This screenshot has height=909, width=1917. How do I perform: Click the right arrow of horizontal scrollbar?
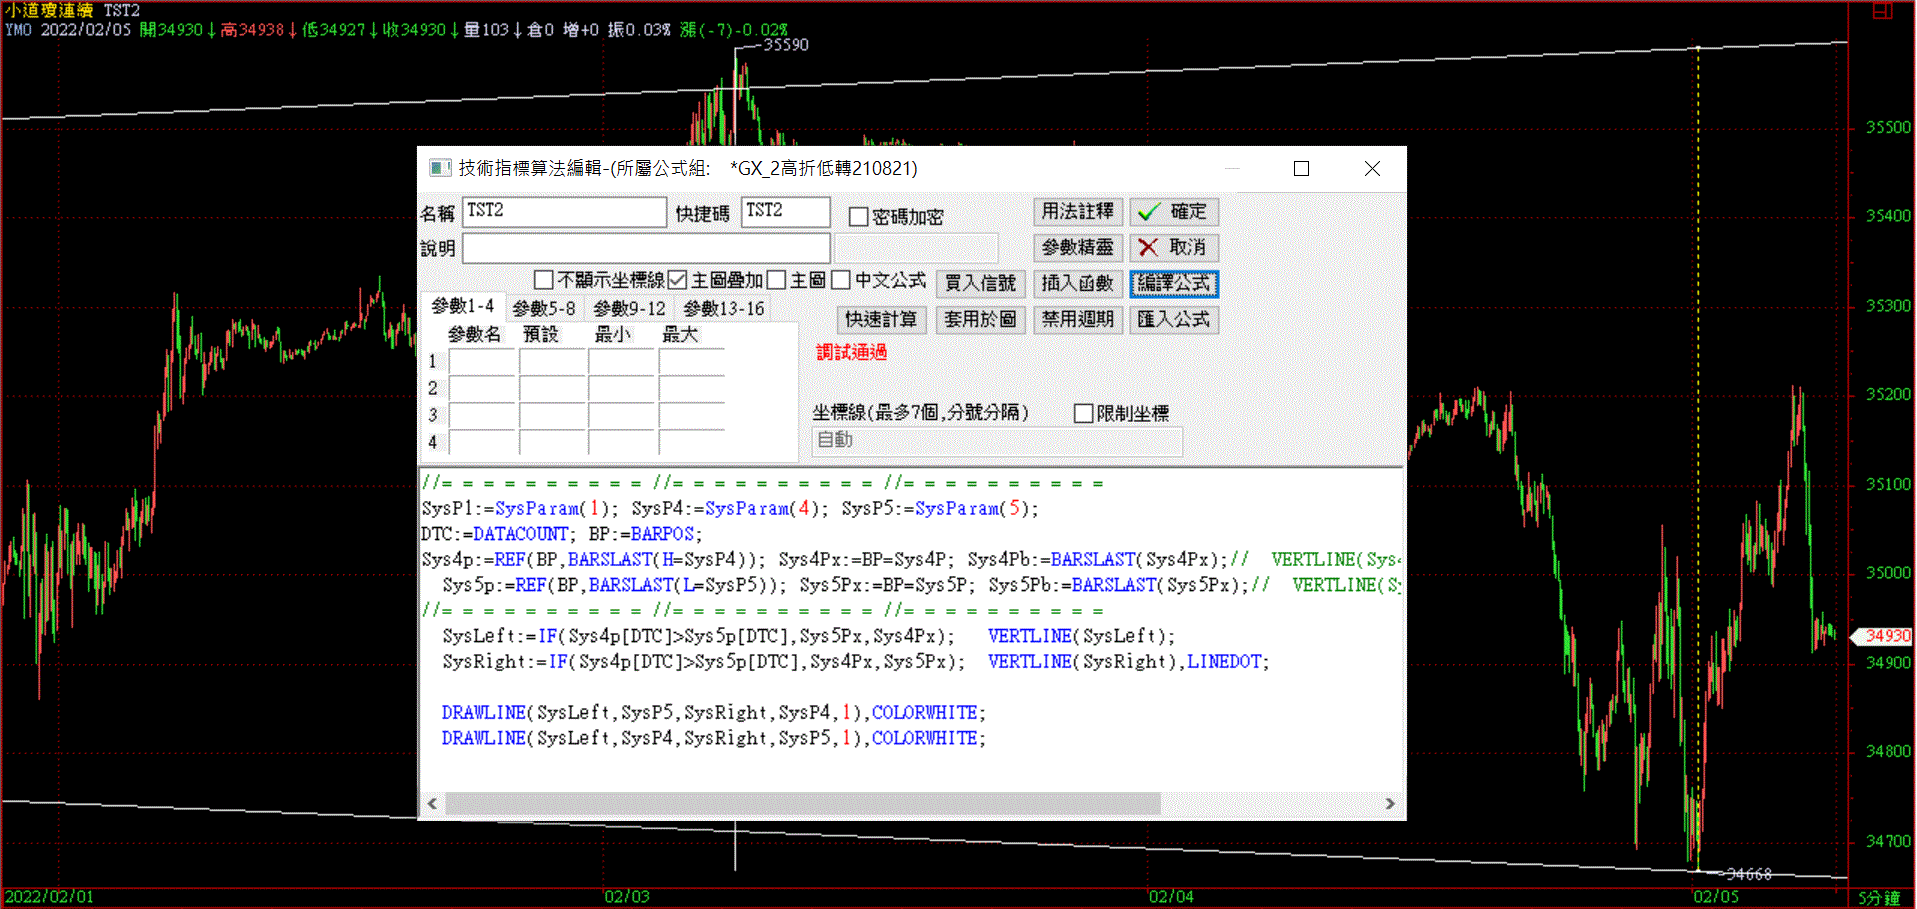coord(1390,804)
